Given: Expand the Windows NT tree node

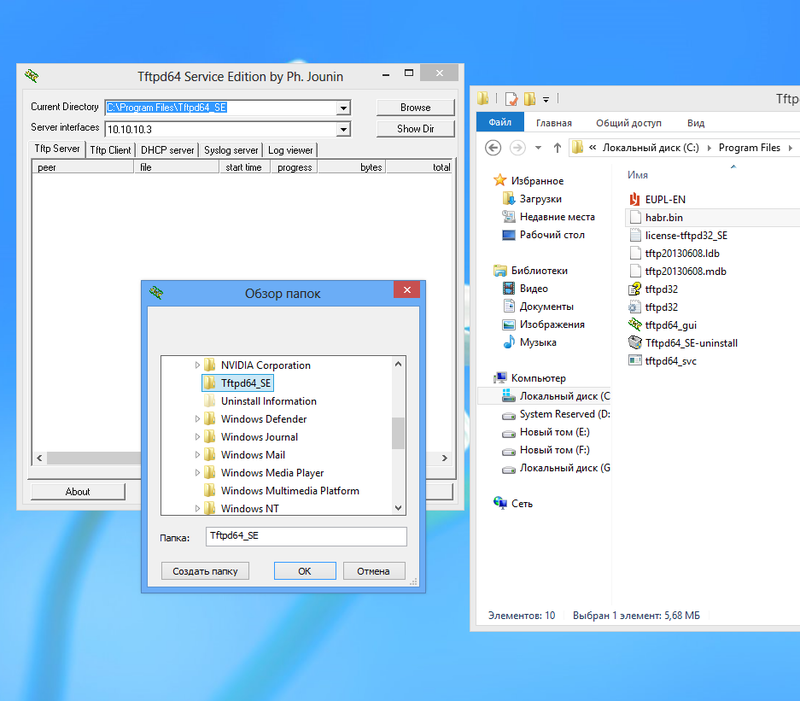Looking at the screenshot, I should click(197, 508).
